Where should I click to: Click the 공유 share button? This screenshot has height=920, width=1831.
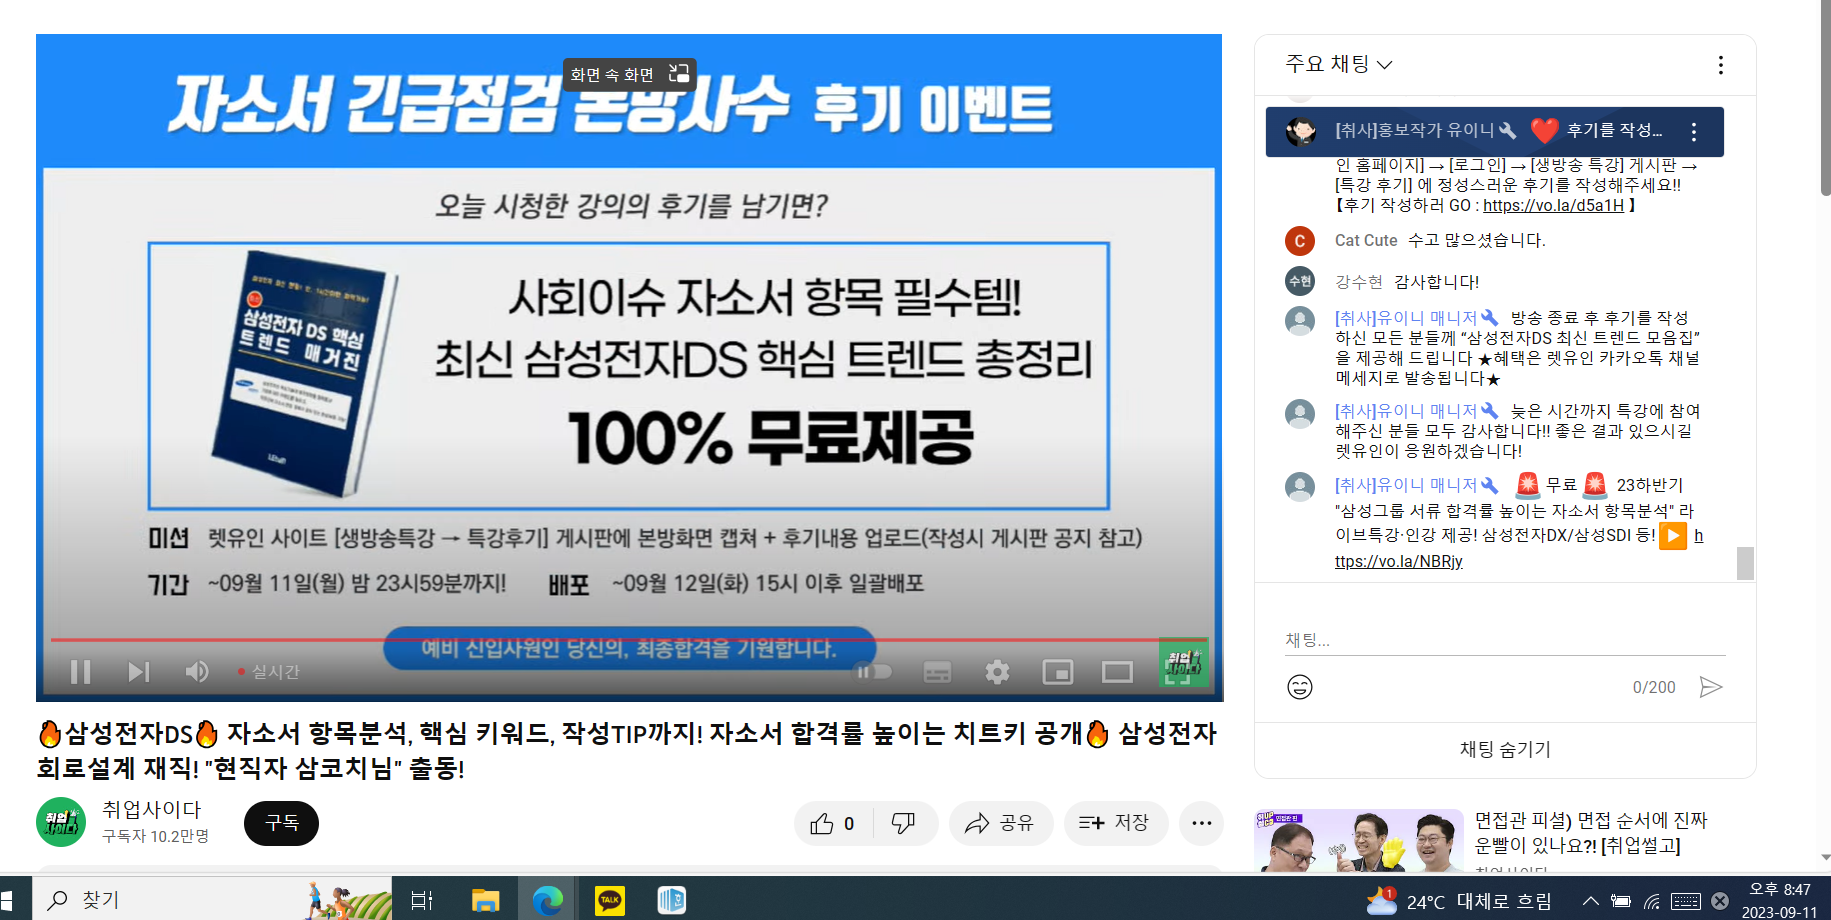[1000, 823]
